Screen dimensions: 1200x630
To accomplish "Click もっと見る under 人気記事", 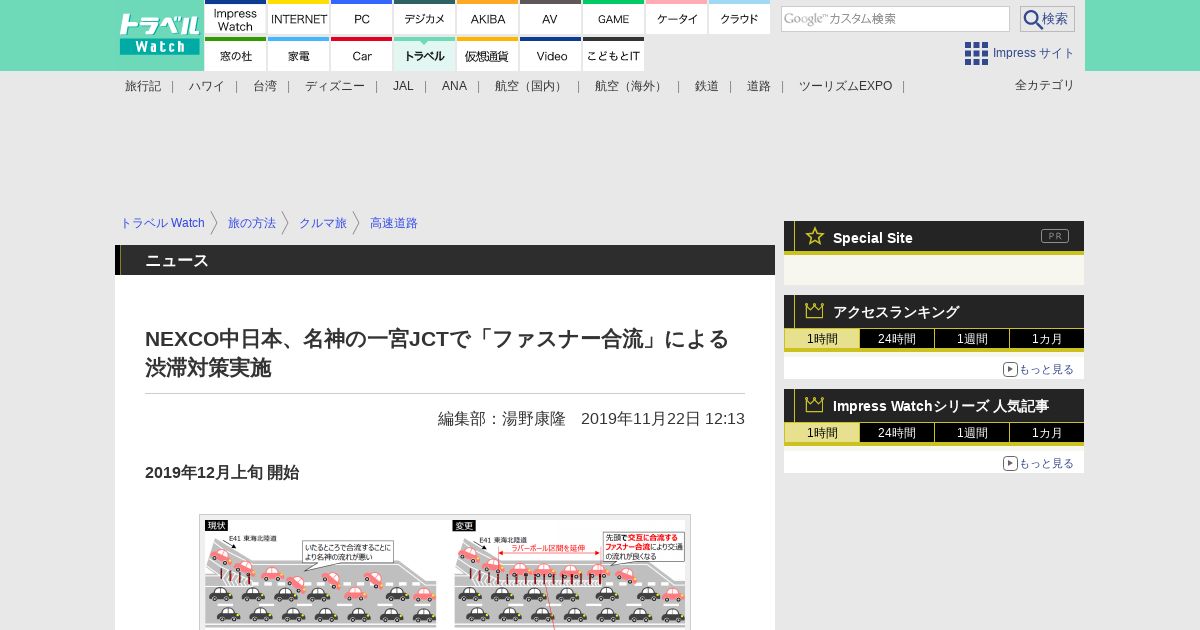I will coord(1038,463).
